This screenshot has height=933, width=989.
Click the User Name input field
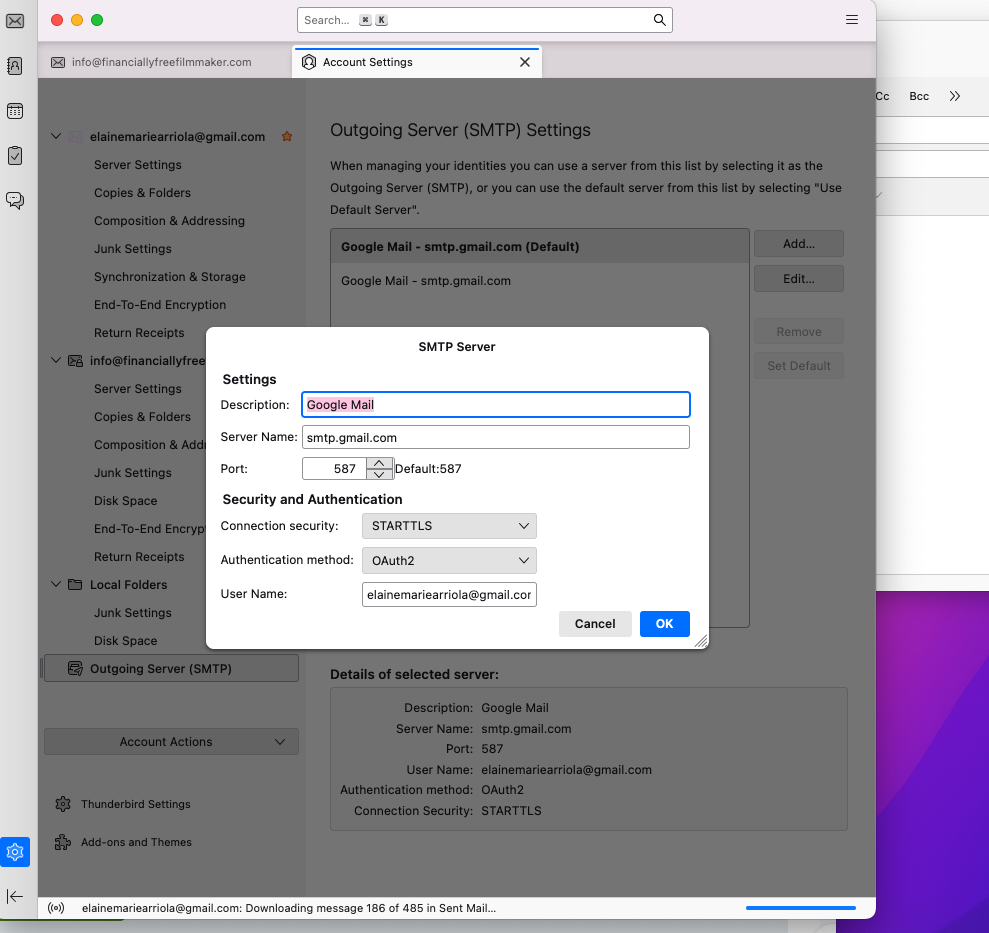449,594
